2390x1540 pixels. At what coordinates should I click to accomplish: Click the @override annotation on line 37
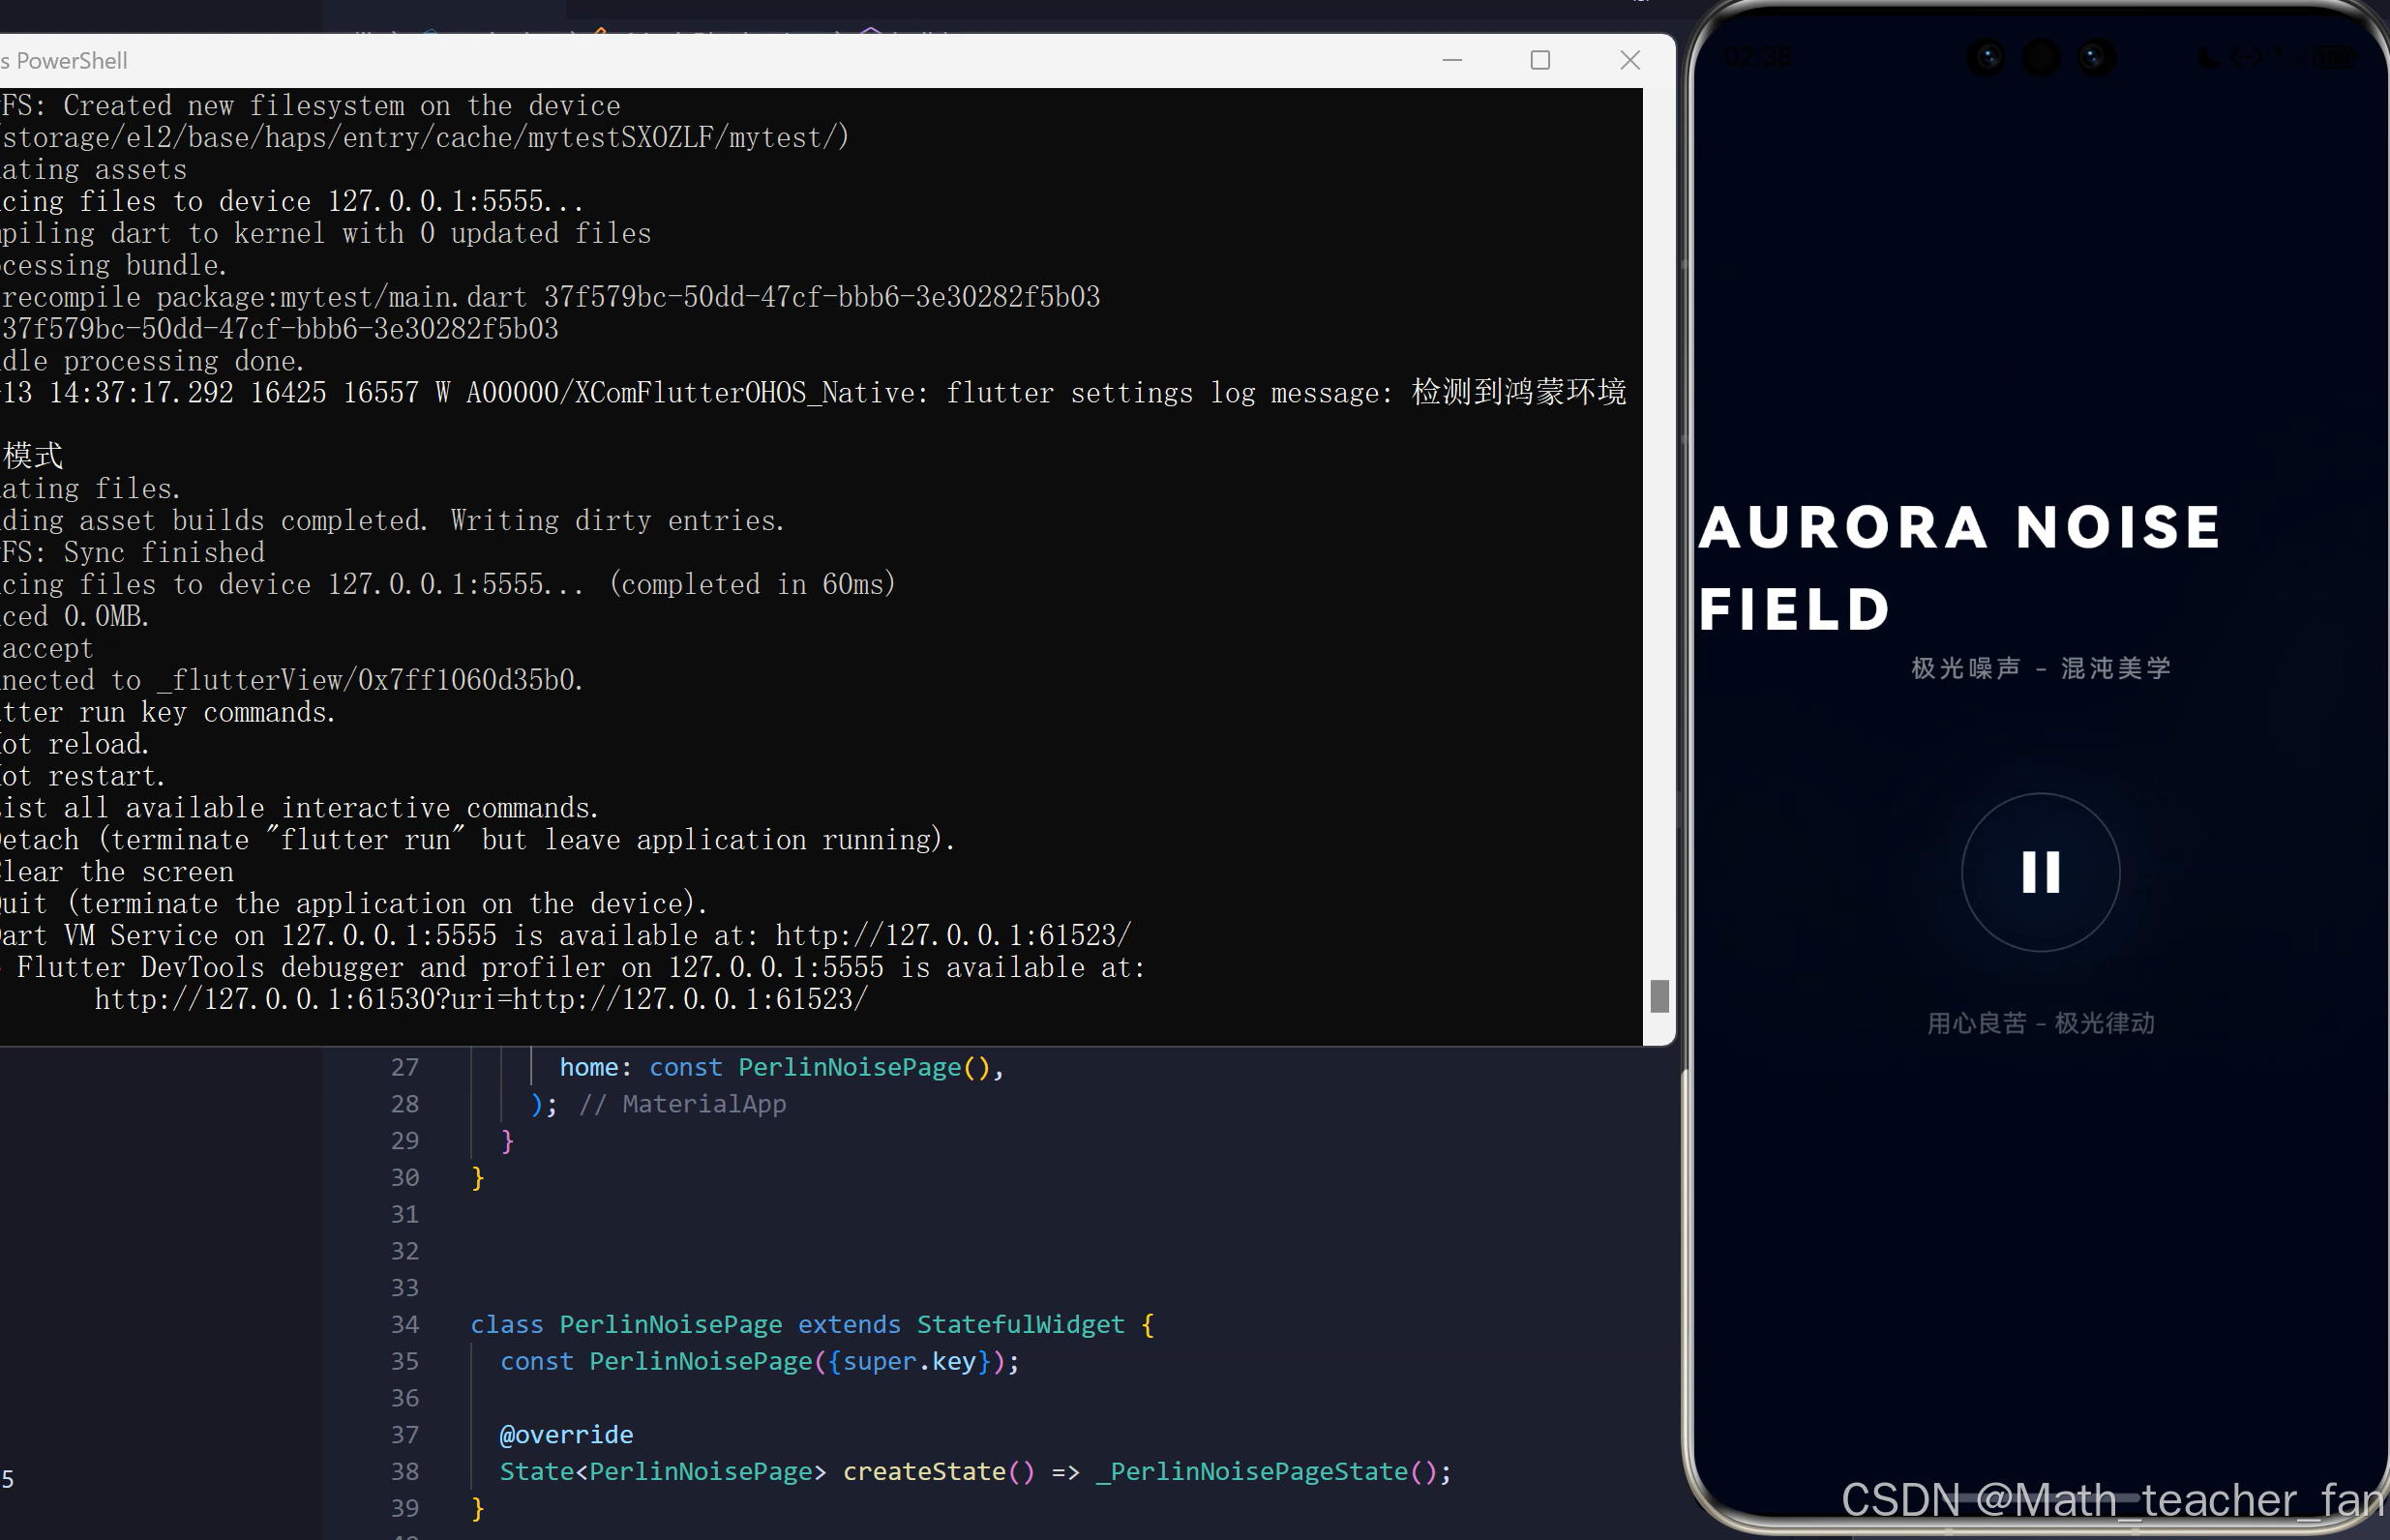click(x=566, y=1434)
